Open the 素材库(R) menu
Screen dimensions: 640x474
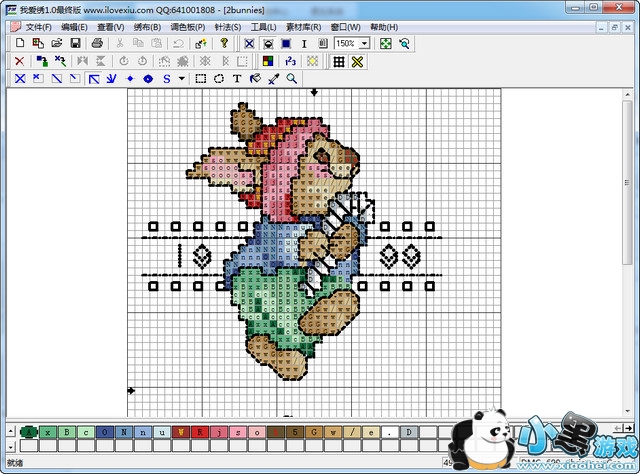coord(303,27)
